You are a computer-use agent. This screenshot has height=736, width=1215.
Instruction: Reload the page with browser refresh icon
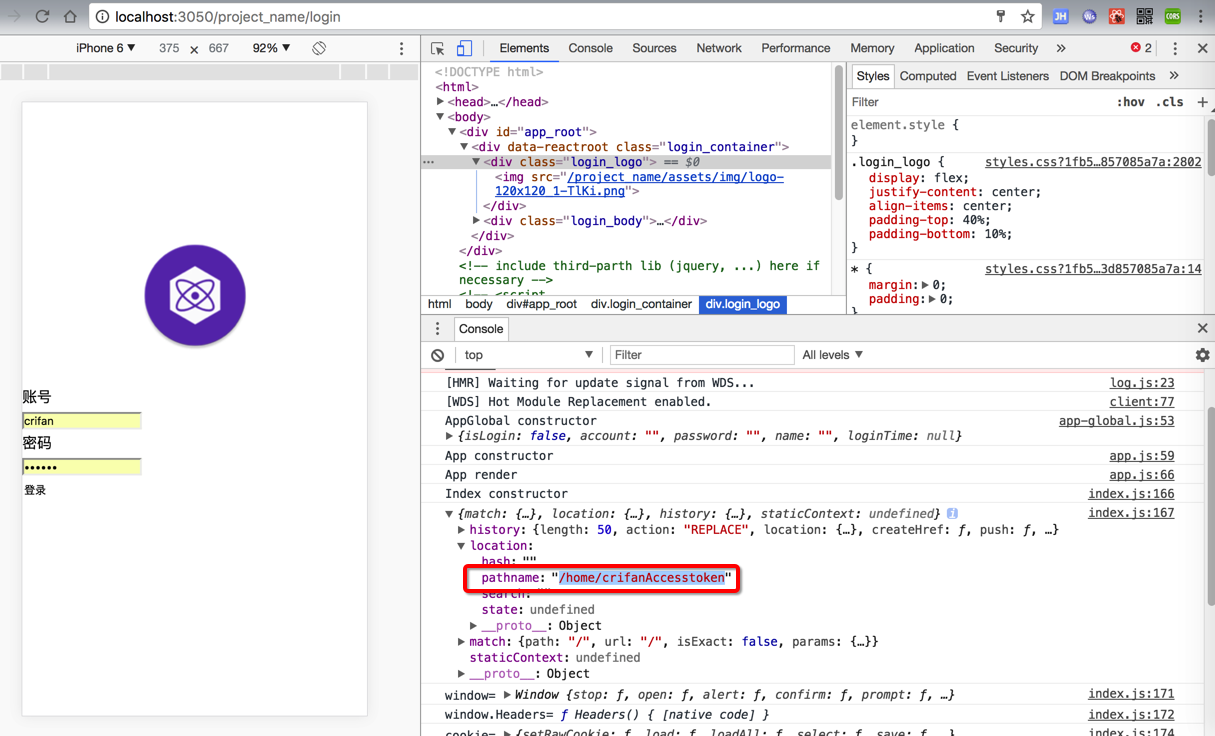tap(42, 16)
